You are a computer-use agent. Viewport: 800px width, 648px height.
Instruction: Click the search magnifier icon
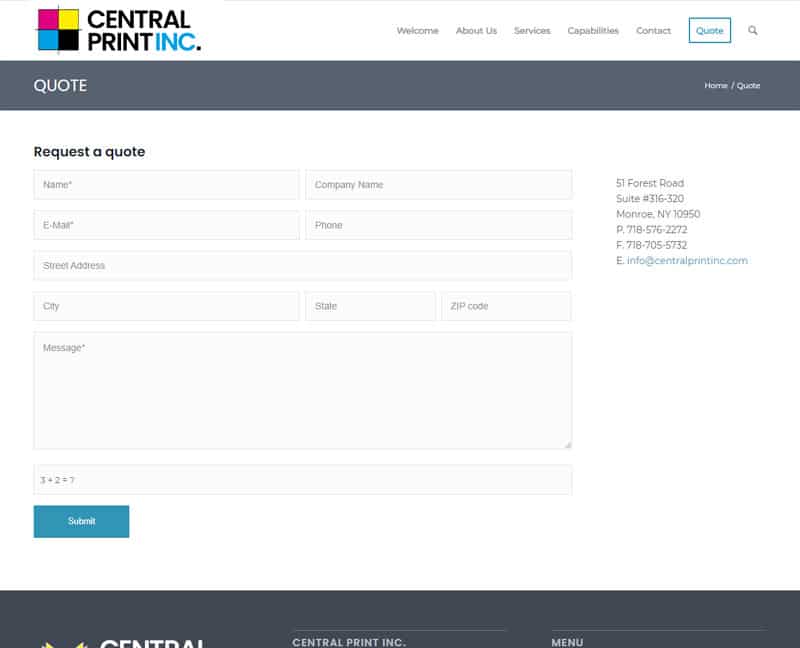752,31
